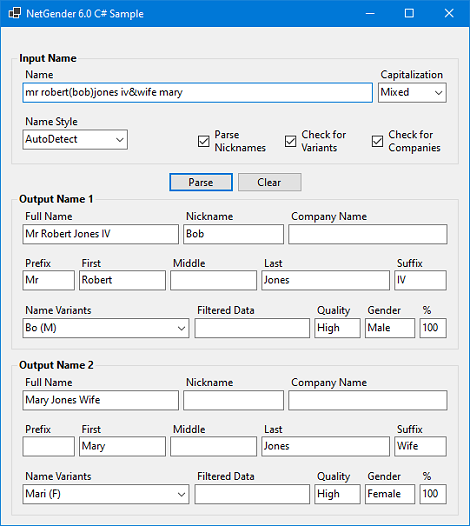Viewport: 470px width, 526px height.
Task: Click Output Name 2 Last field Jones
Action: 325,446
